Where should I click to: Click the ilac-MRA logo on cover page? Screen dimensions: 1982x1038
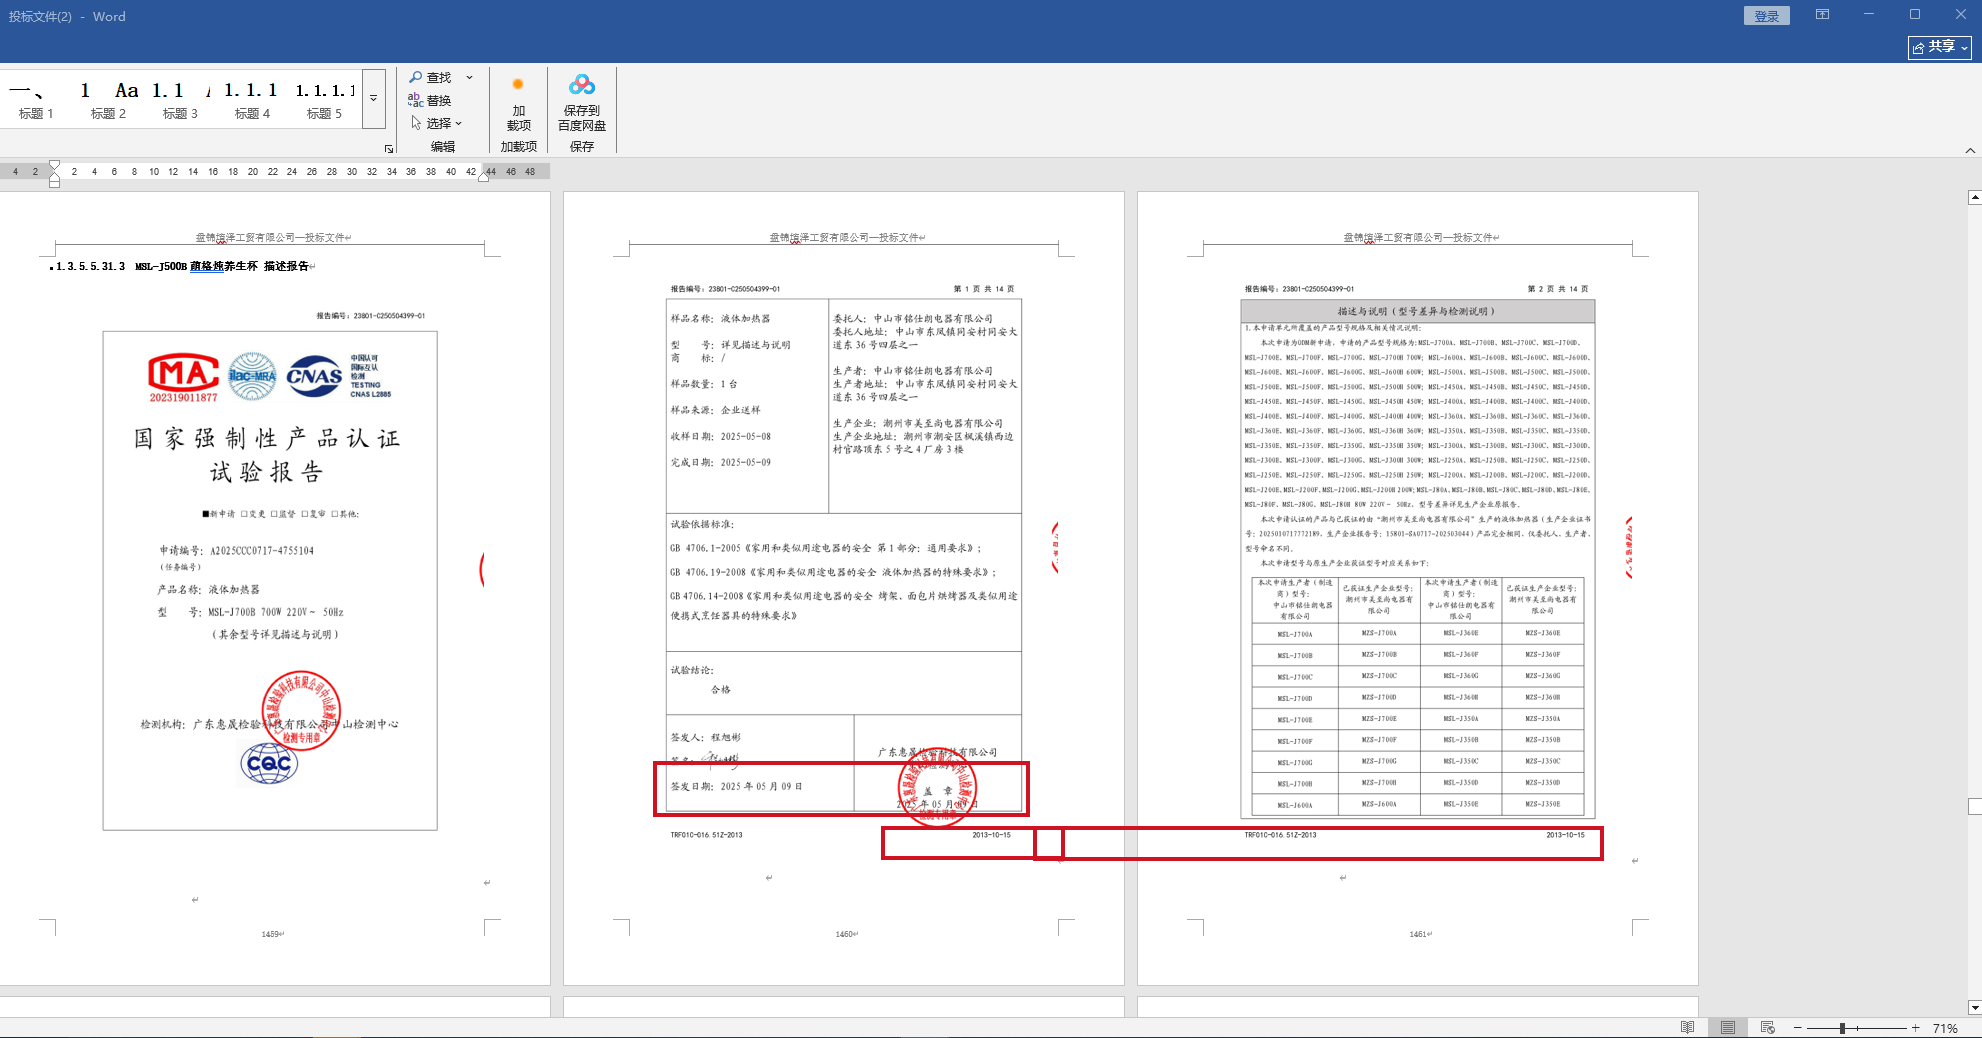click(252, 376)
